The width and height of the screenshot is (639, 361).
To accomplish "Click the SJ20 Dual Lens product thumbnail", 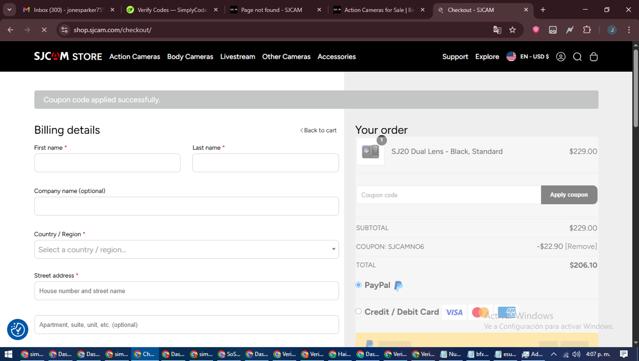I will tap(370, 152).
